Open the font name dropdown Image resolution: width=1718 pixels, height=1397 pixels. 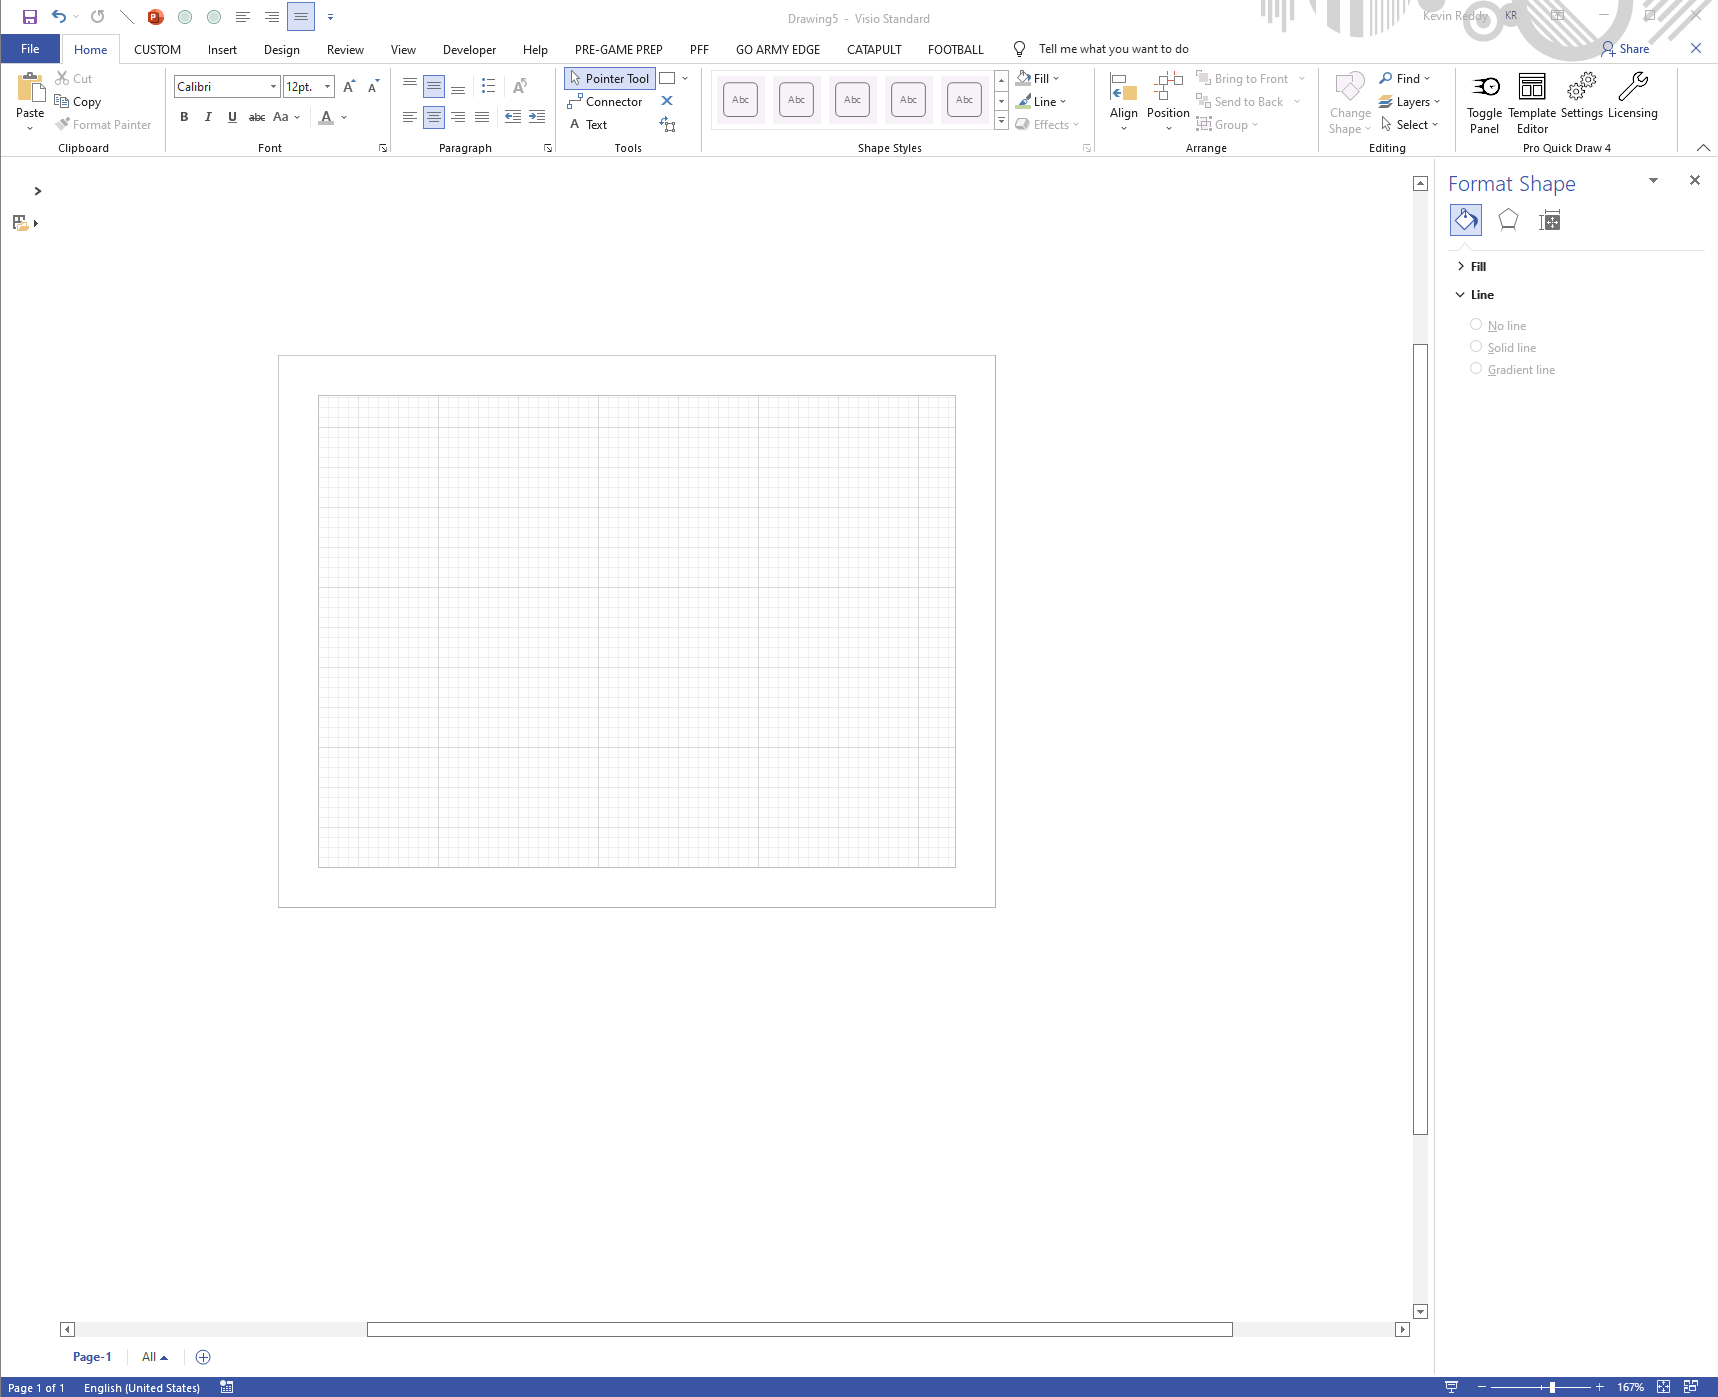[x=273, y=87]
